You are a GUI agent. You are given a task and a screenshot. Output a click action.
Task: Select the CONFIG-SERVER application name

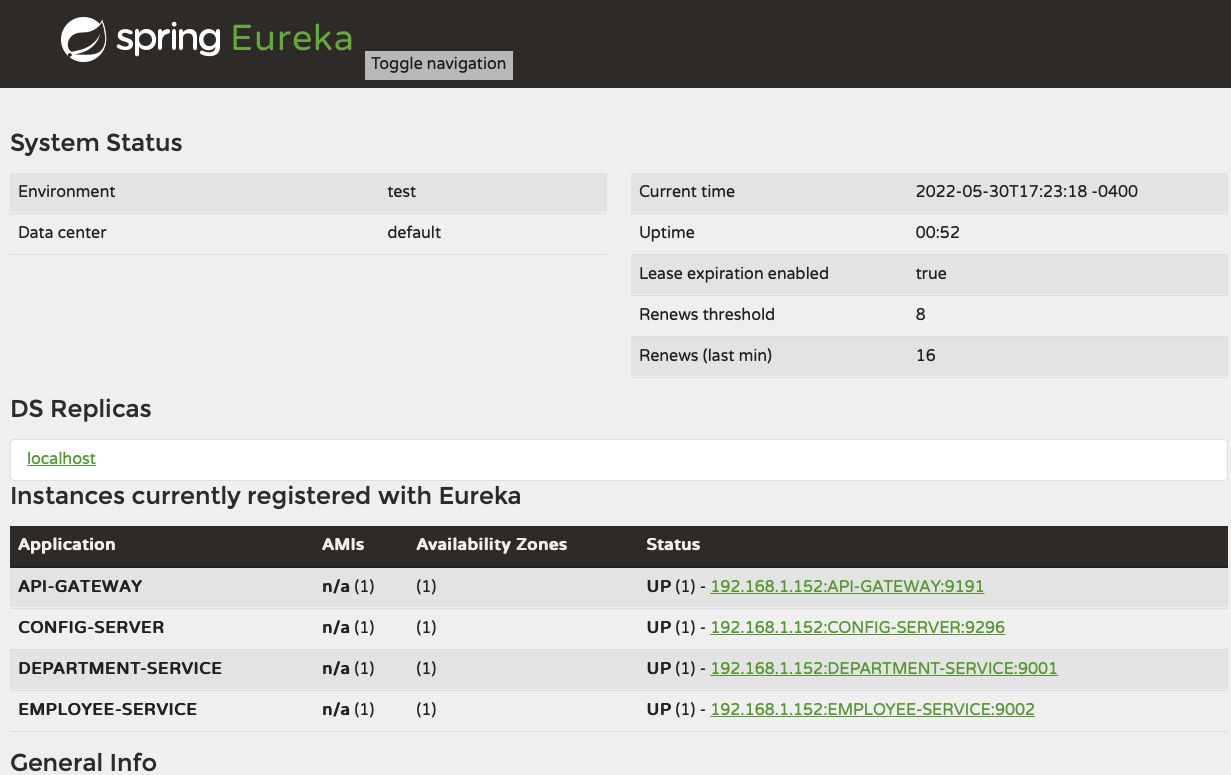click(x=91, y=627)
